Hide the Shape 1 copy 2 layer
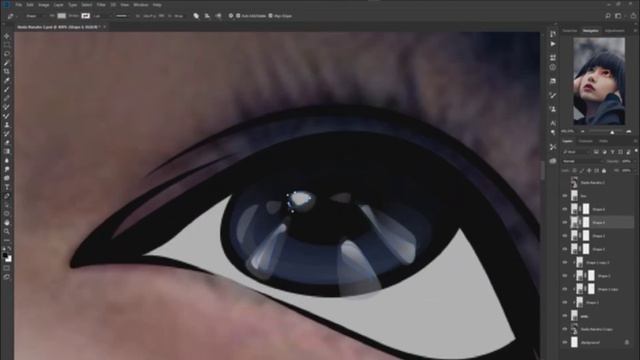Image resolution: width=640 pixels, height=360 pixels. [565, 262]
